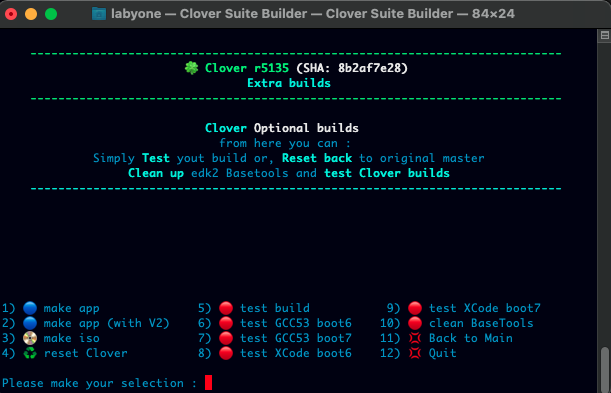Click the split pane icon at top right
Image resolution: width=611 pixels, height=393 pixels.
[604, 35]
